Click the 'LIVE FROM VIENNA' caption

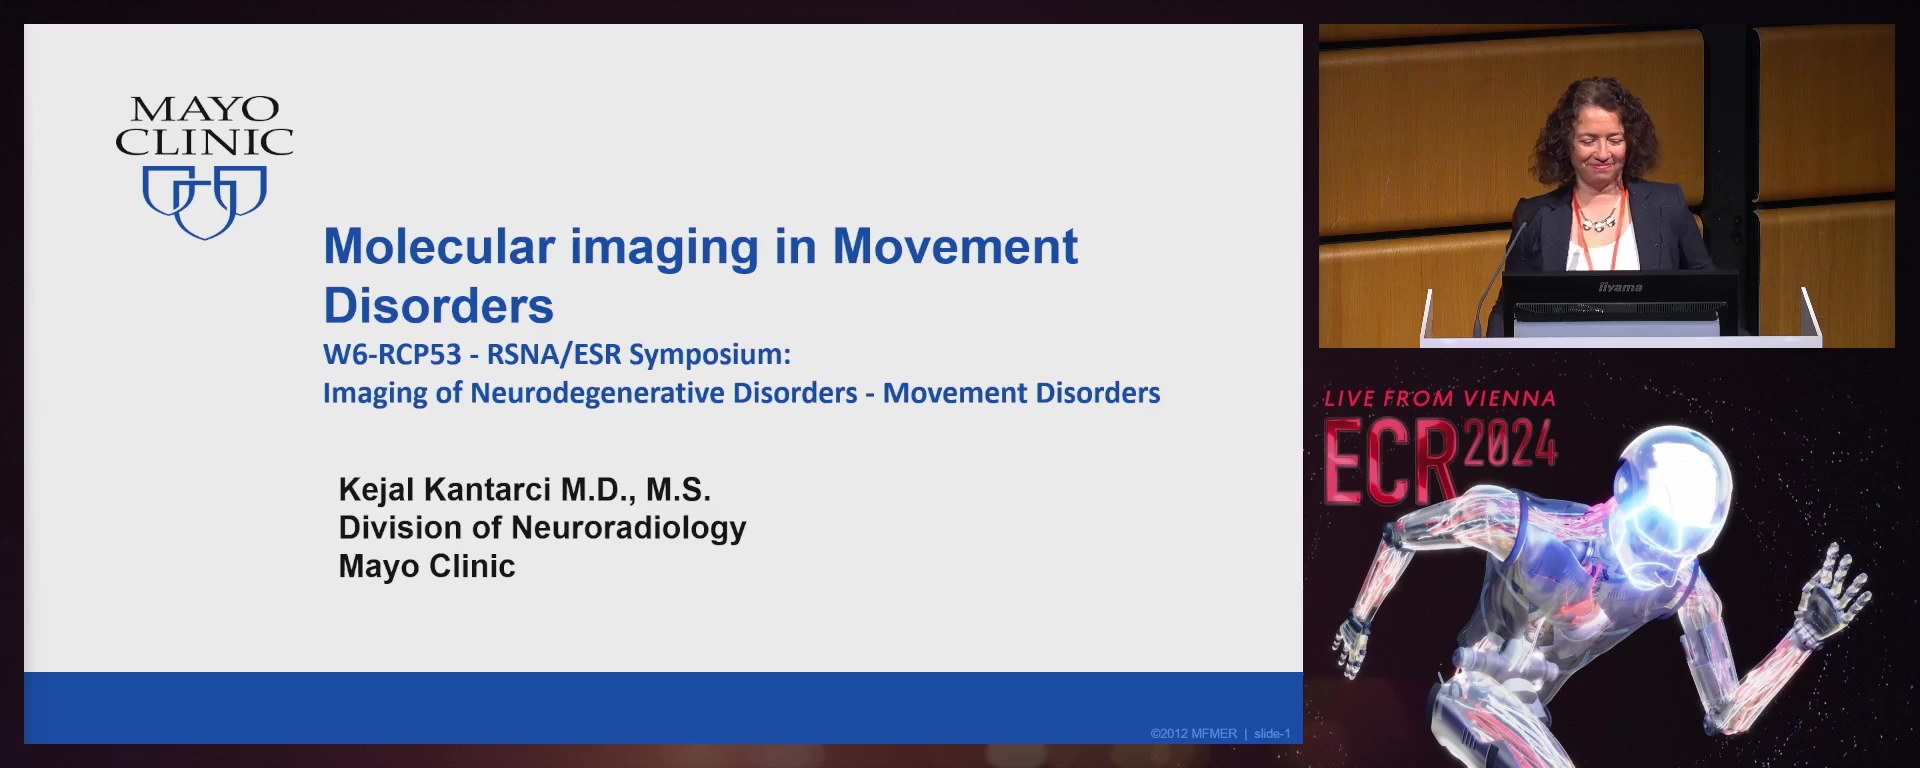coord(1440,398)
